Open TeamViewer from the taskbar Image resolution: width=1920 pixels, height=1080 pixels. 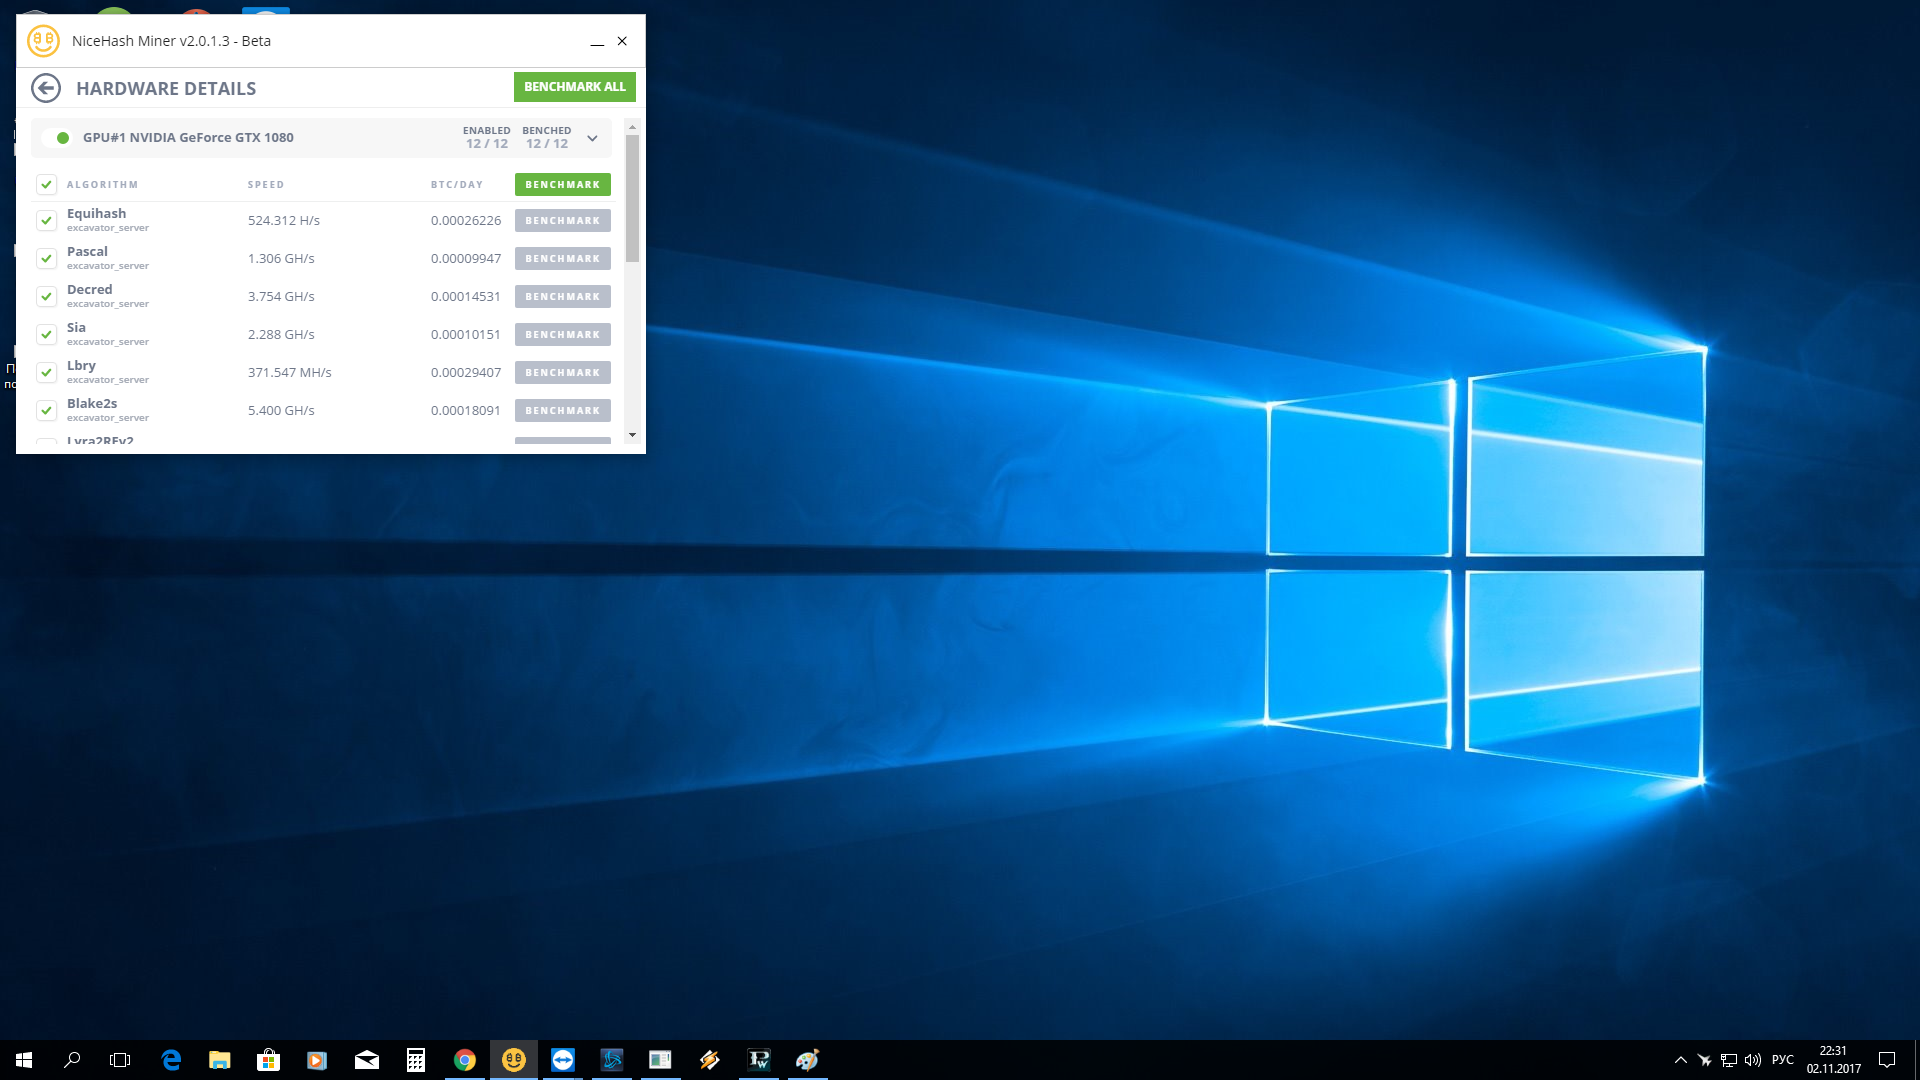[x=563, y=1060]
